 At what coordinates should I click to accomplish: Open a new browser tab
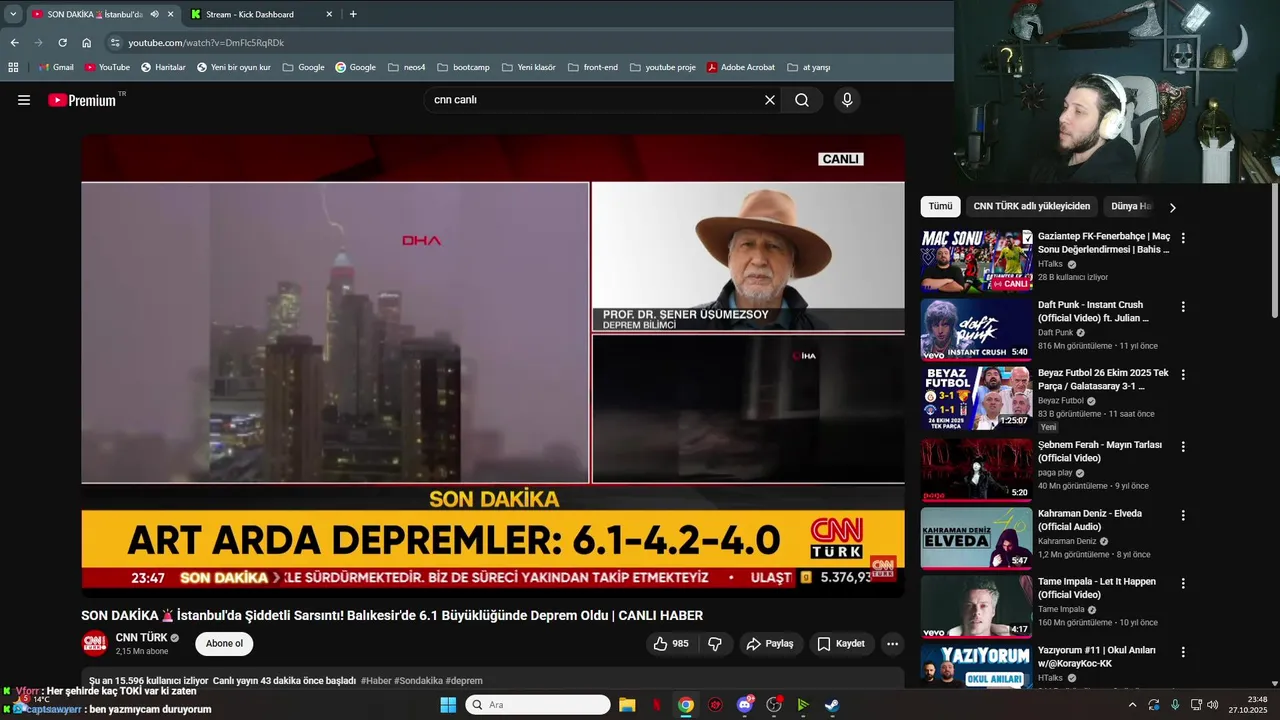353,14
